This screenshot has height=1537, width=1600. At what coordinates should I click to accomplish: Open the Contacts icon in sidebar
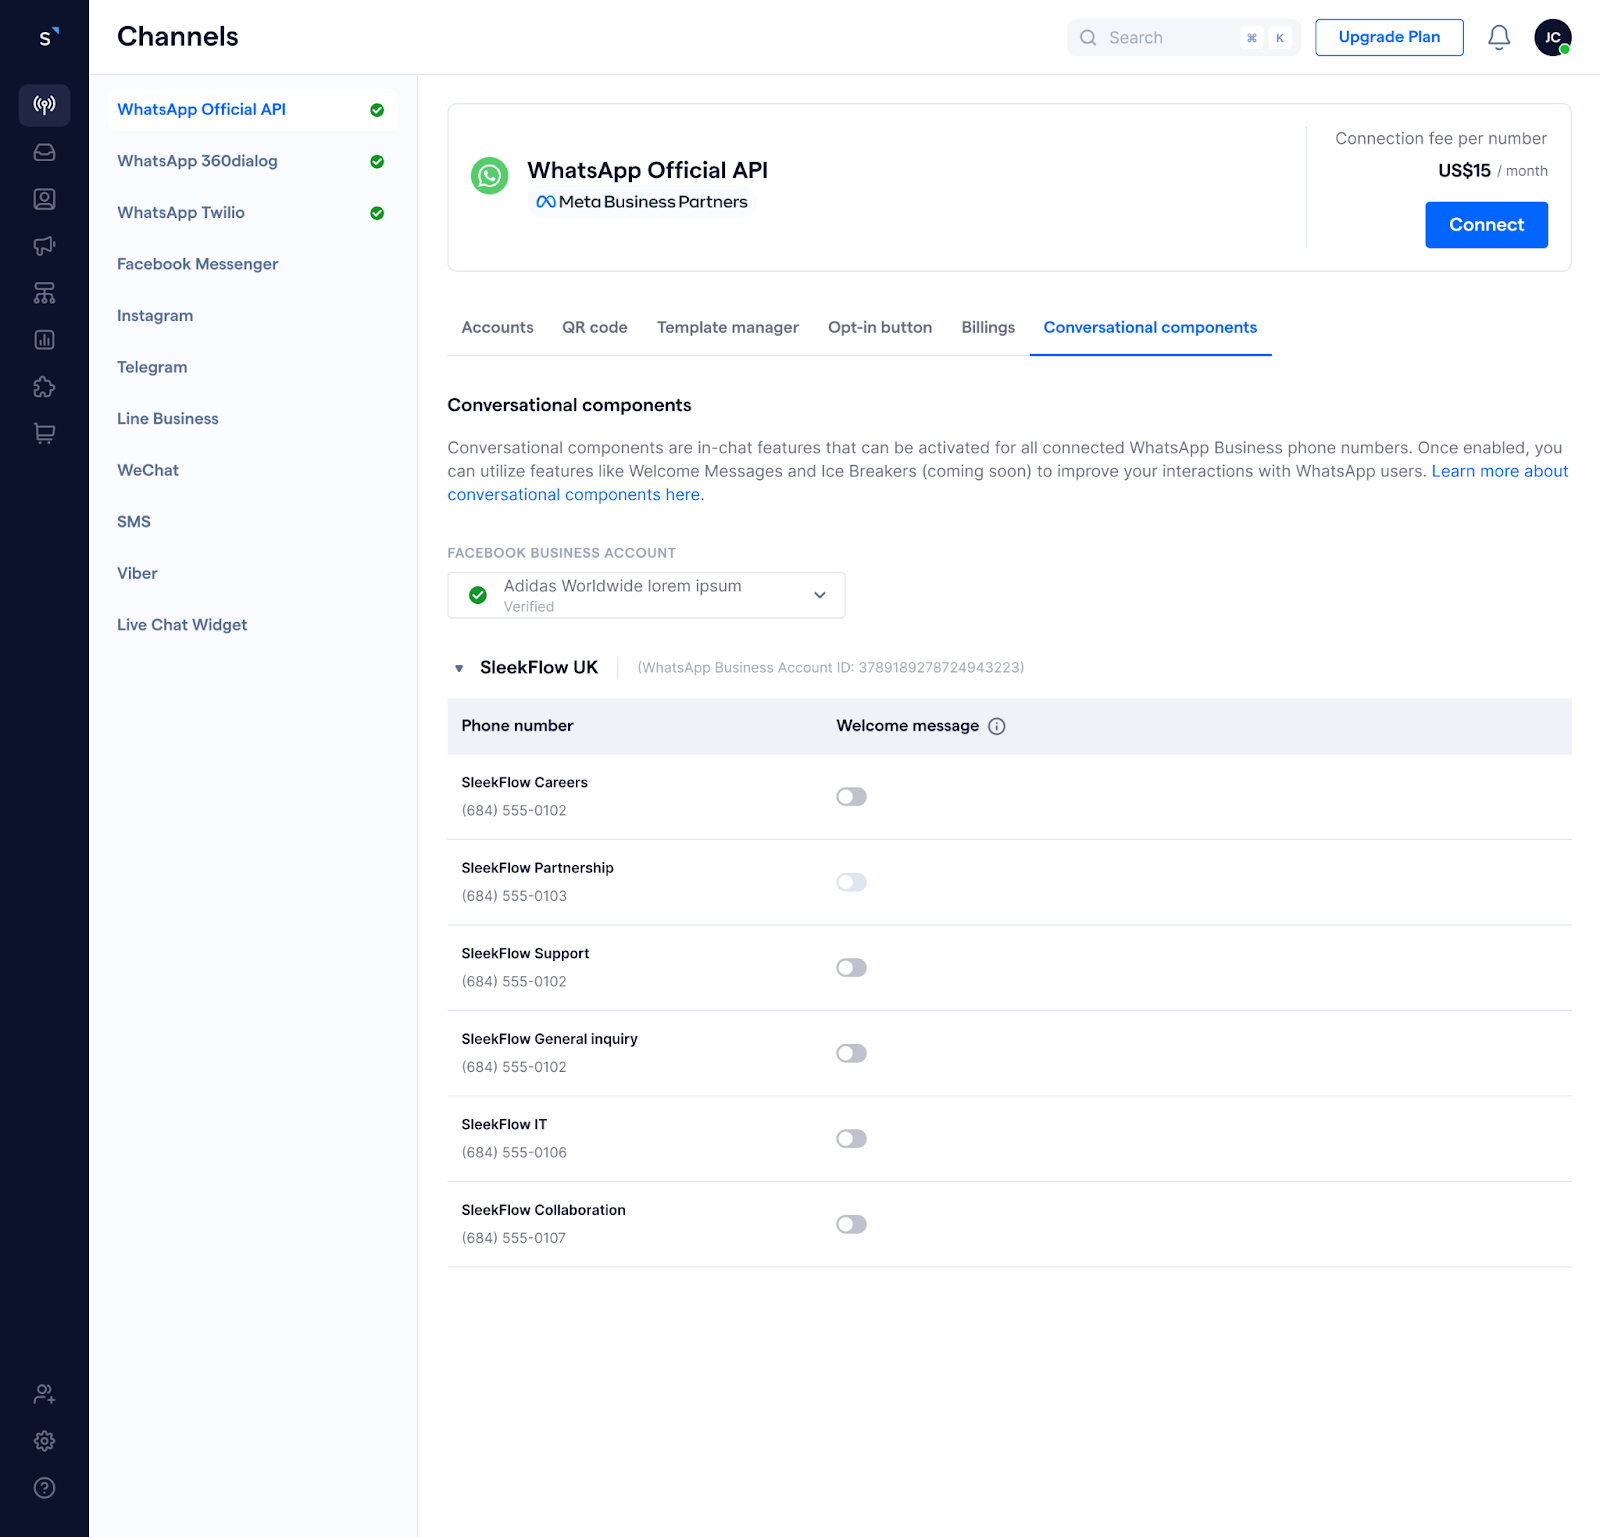pyautogui.click(x=44, y=199)
